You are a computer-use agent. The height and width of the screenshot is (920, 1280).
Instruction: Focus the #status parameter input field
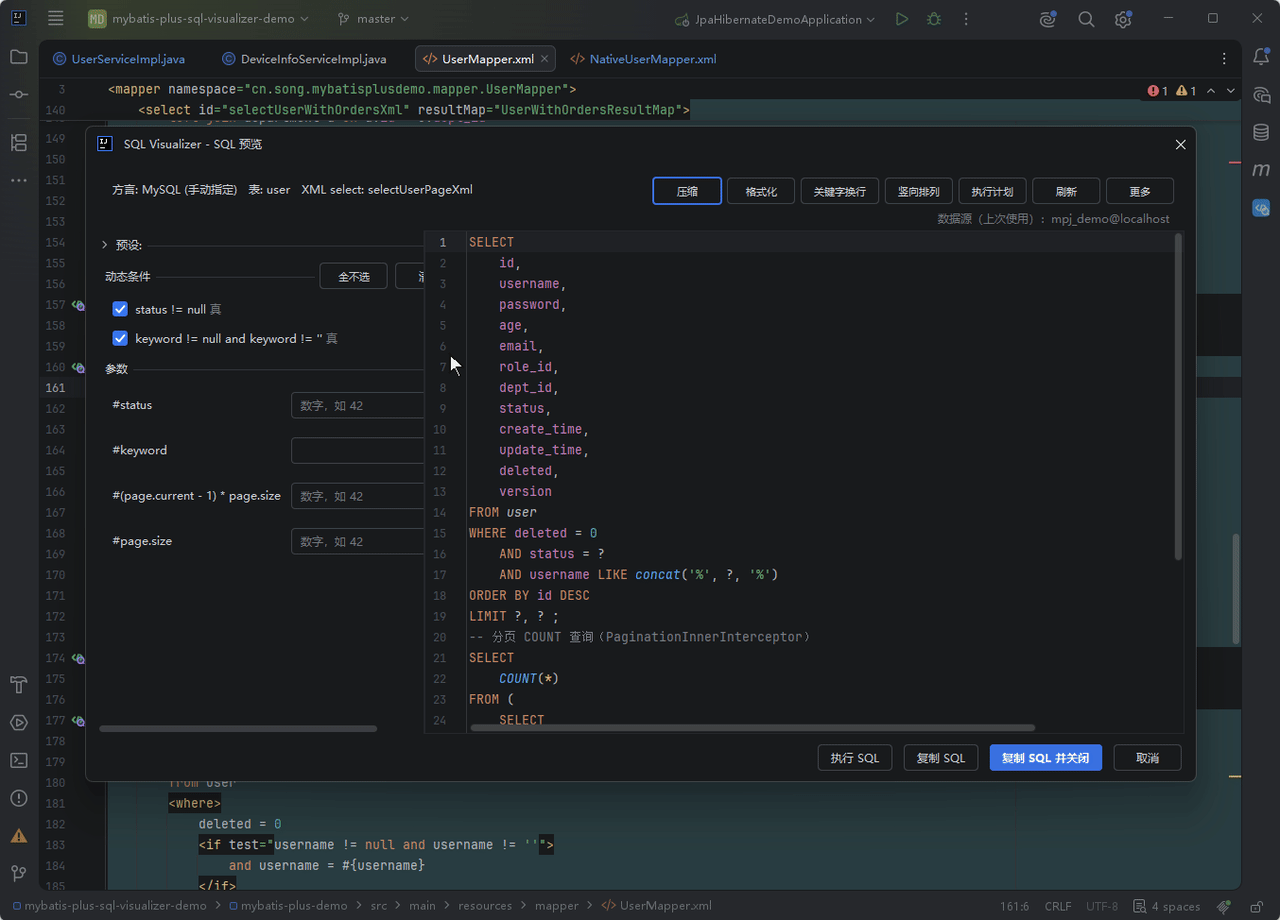pos(357,405)
